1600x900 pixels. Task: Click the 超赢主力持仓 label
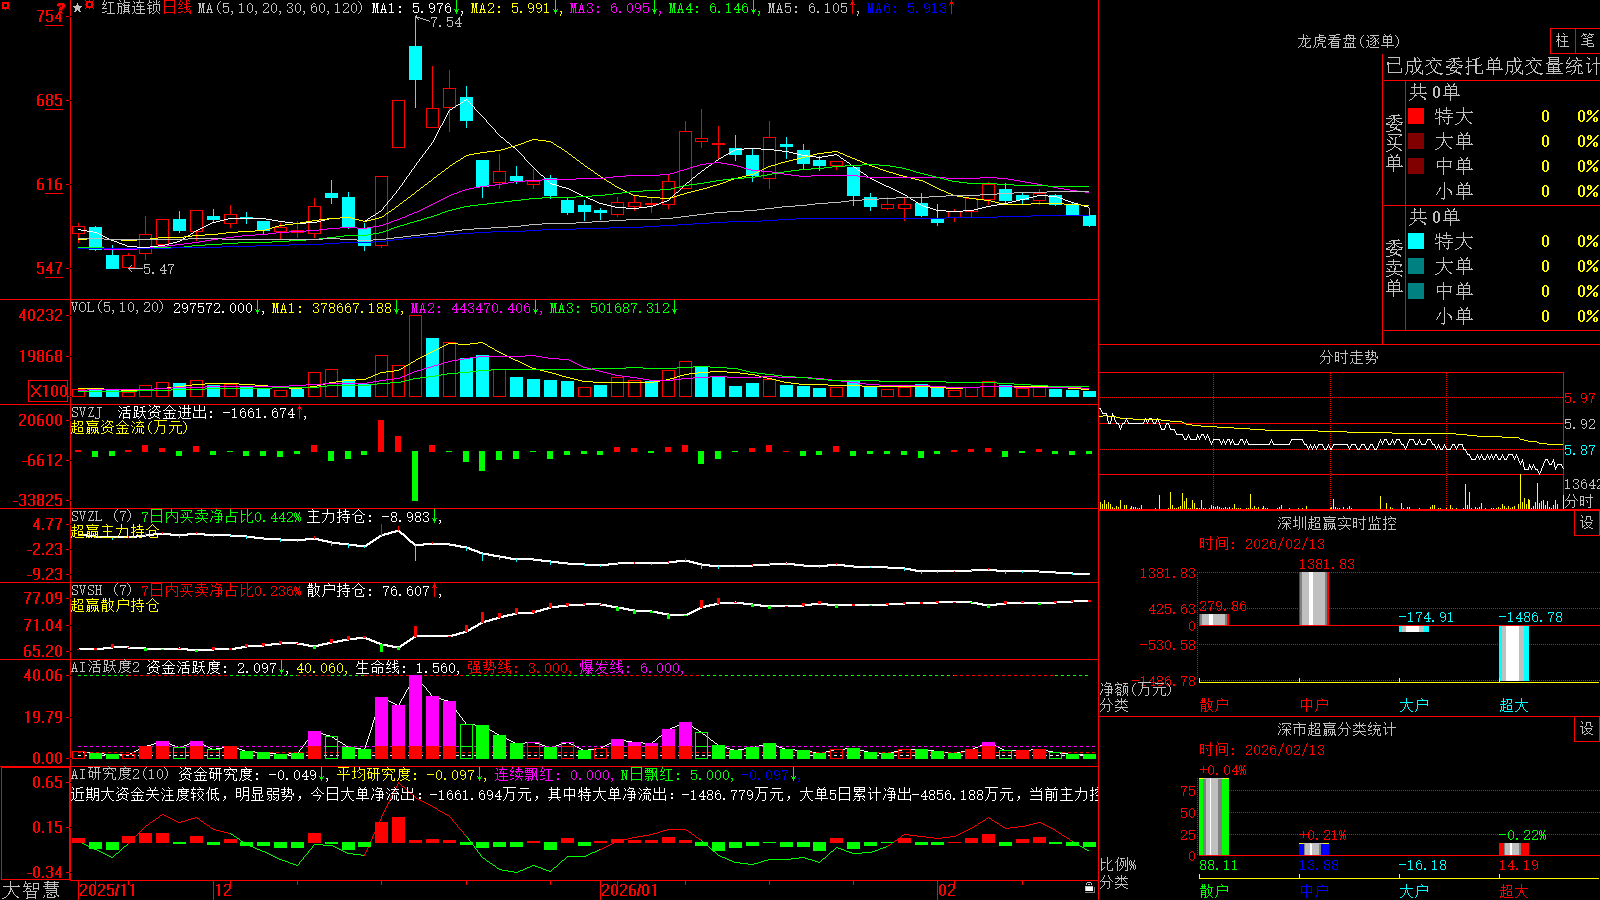(x=115, y=531)
